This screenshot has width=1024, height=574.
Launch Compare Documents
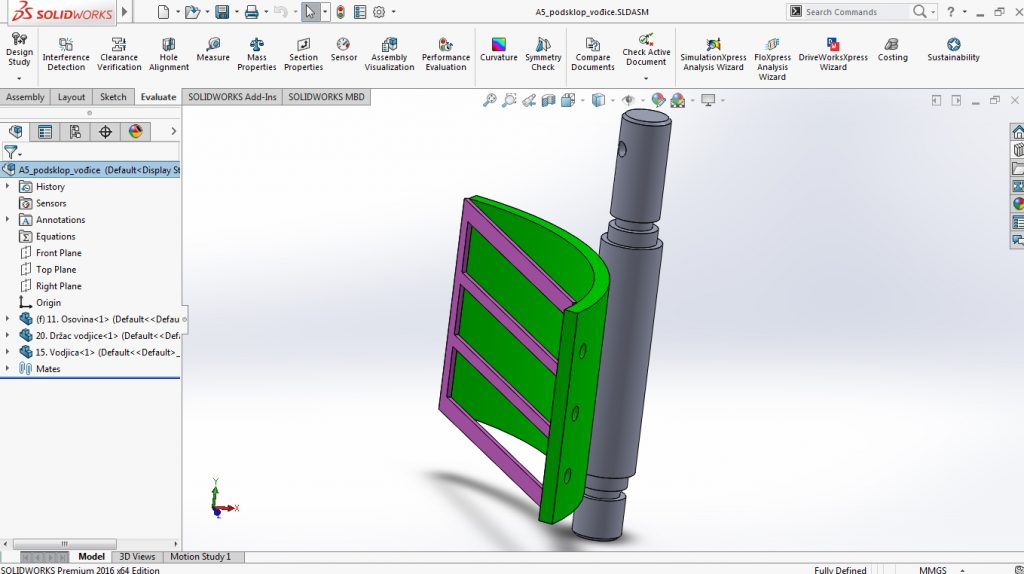point(592,54)
